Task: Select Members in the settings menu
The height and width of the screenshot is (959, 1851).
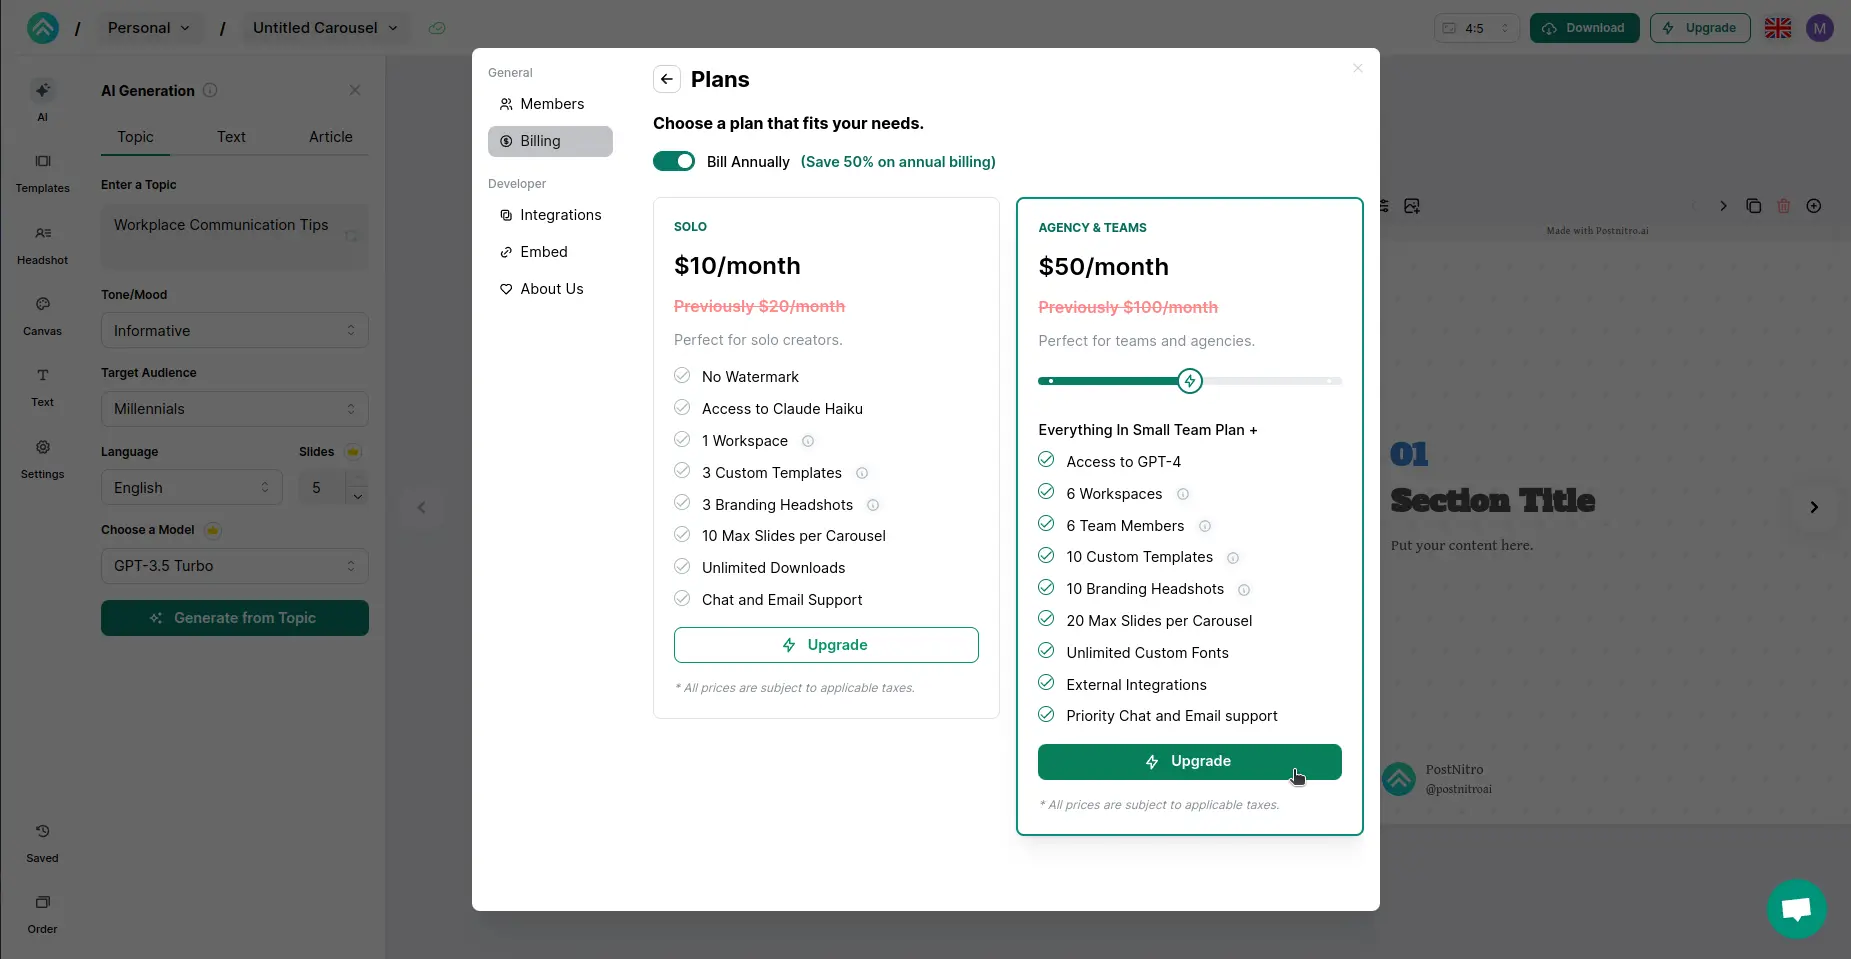Action: click(551, 104)
